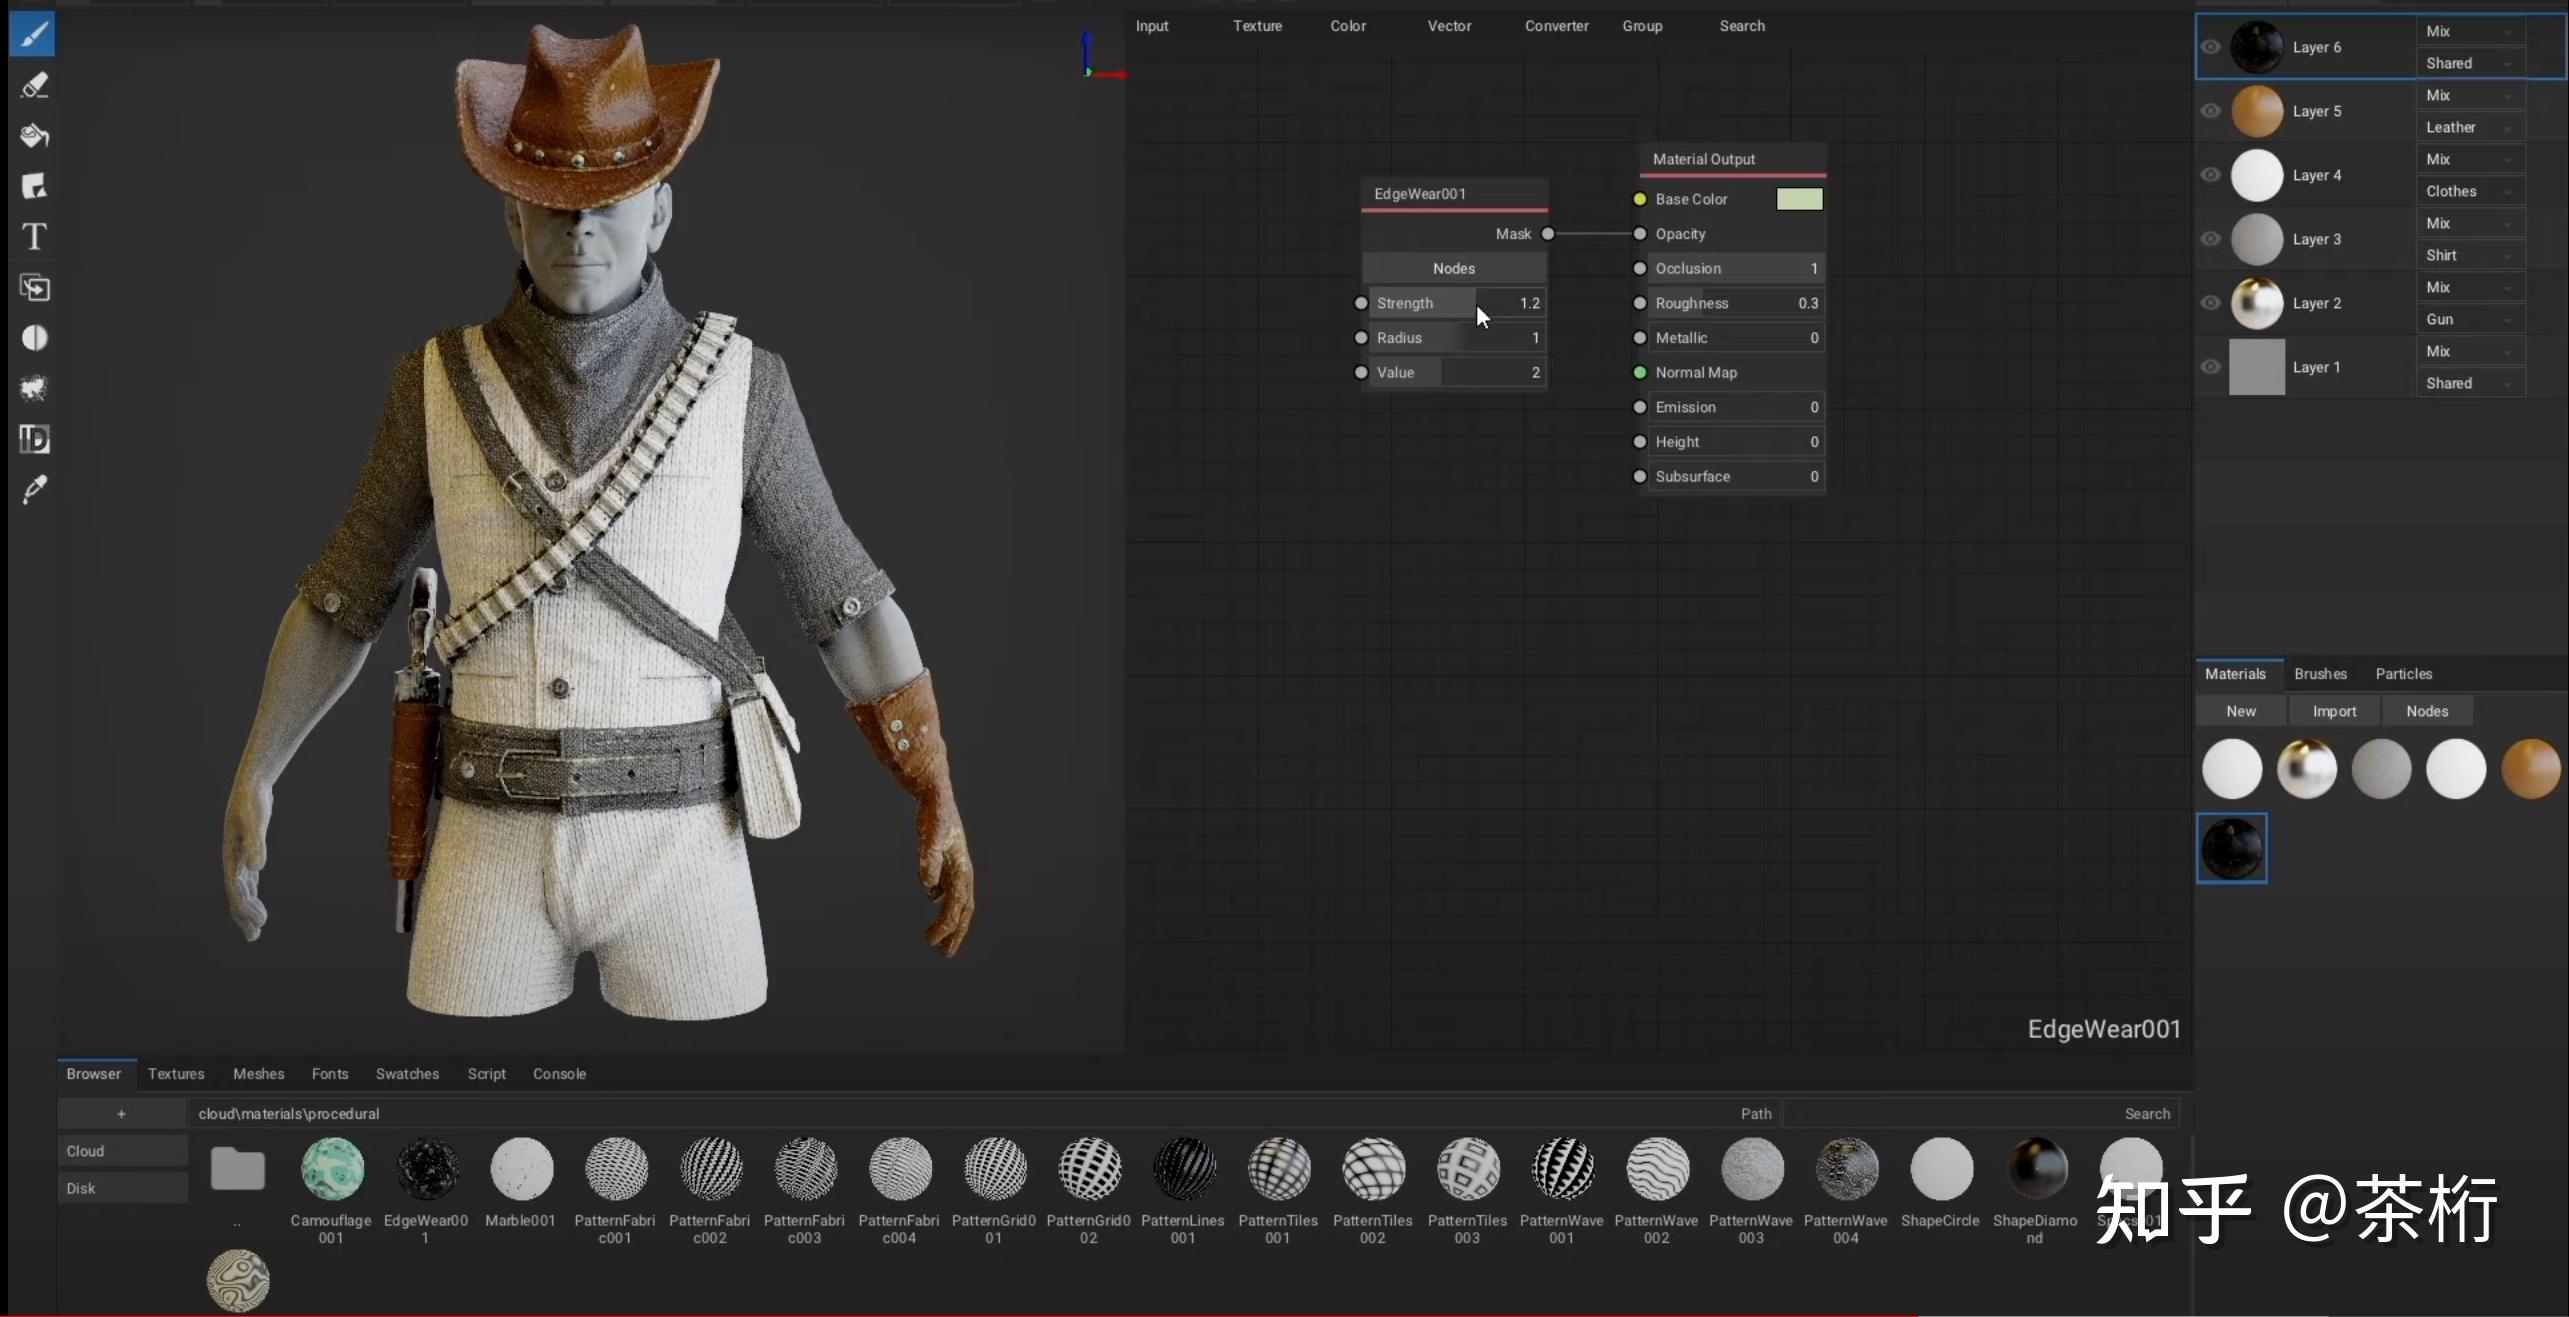Toggle visibility of Layer 2
2569x1317 pixels.
(x=2212, y=303)
